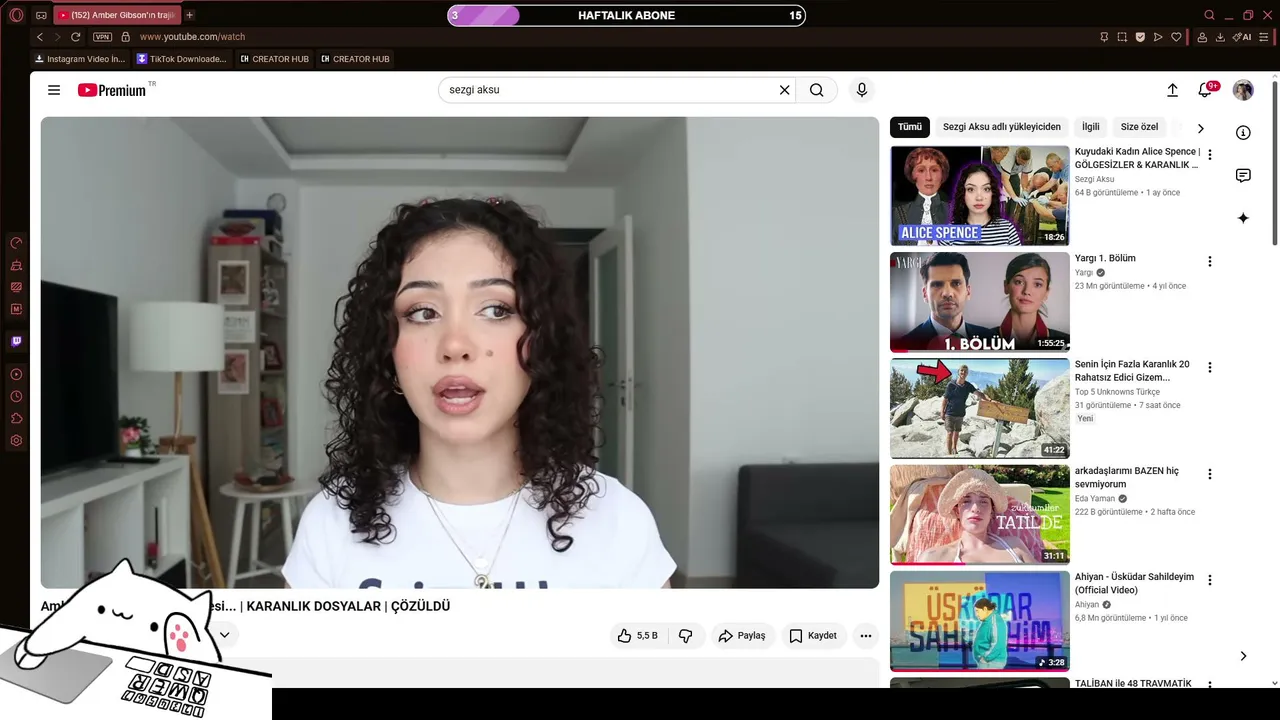The width and height of the screenshot is (1280, 720).
Task: Open options for Senin İçin Fazla Karanlık video
Action: pyautogui.click(x=1210, y=367)
